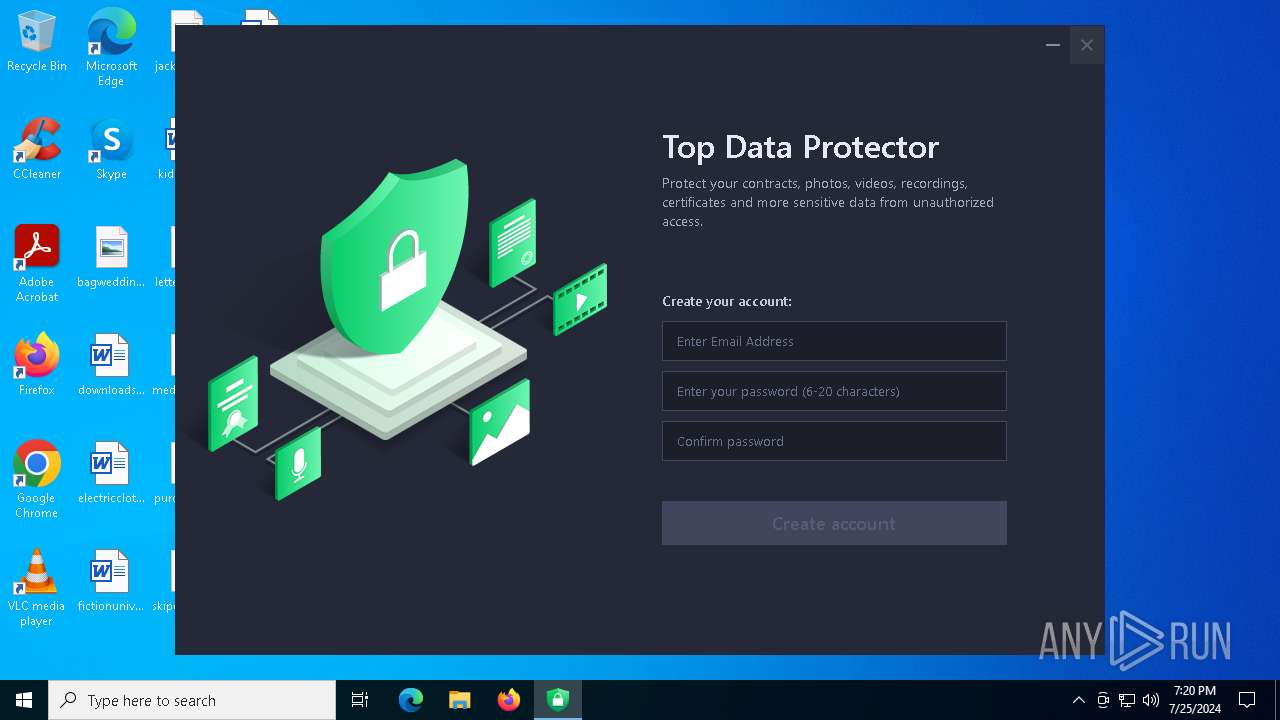The image size is (1280, 720).
Task: Click the Create account button
Action: (x=834, y=523)
